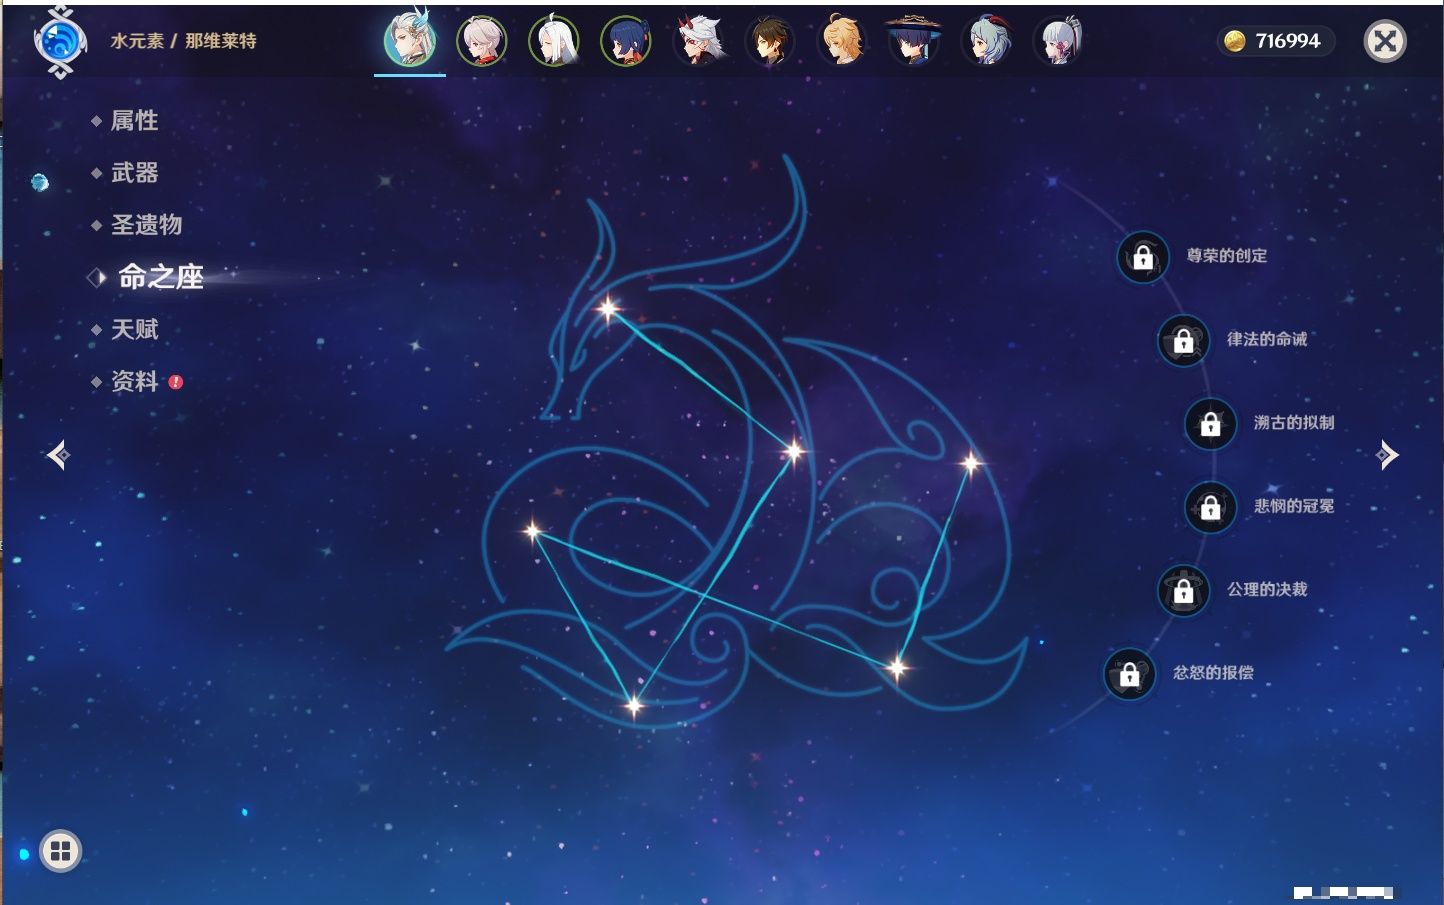The width and height of the screenshot is (1444, 905).
Task: Choose the blonde Traveler avatar
Action: pos(842,42)
